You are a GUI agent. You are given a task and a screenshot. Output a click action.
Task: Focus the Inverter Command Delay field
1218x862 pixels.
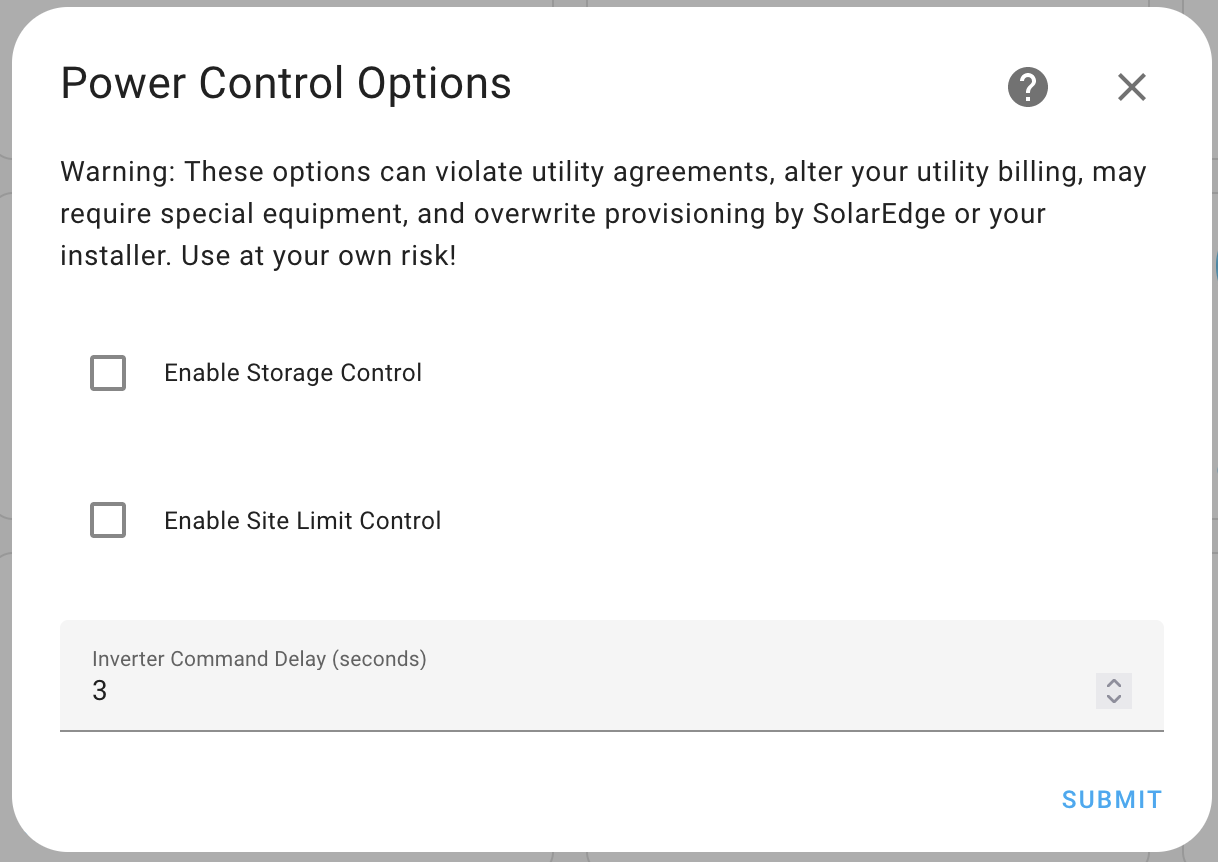point(612,676)
